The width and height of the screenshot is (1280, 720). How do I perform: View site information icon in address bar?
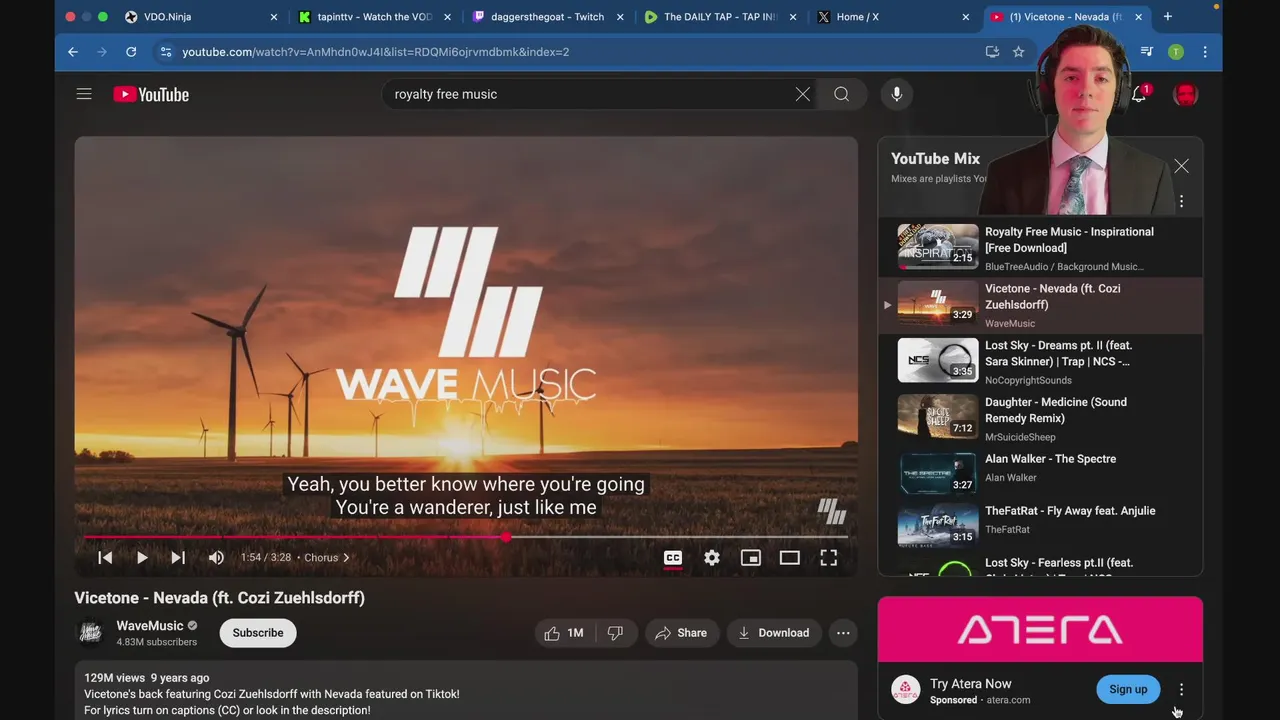pyautogui.click(x=166, y=52)
